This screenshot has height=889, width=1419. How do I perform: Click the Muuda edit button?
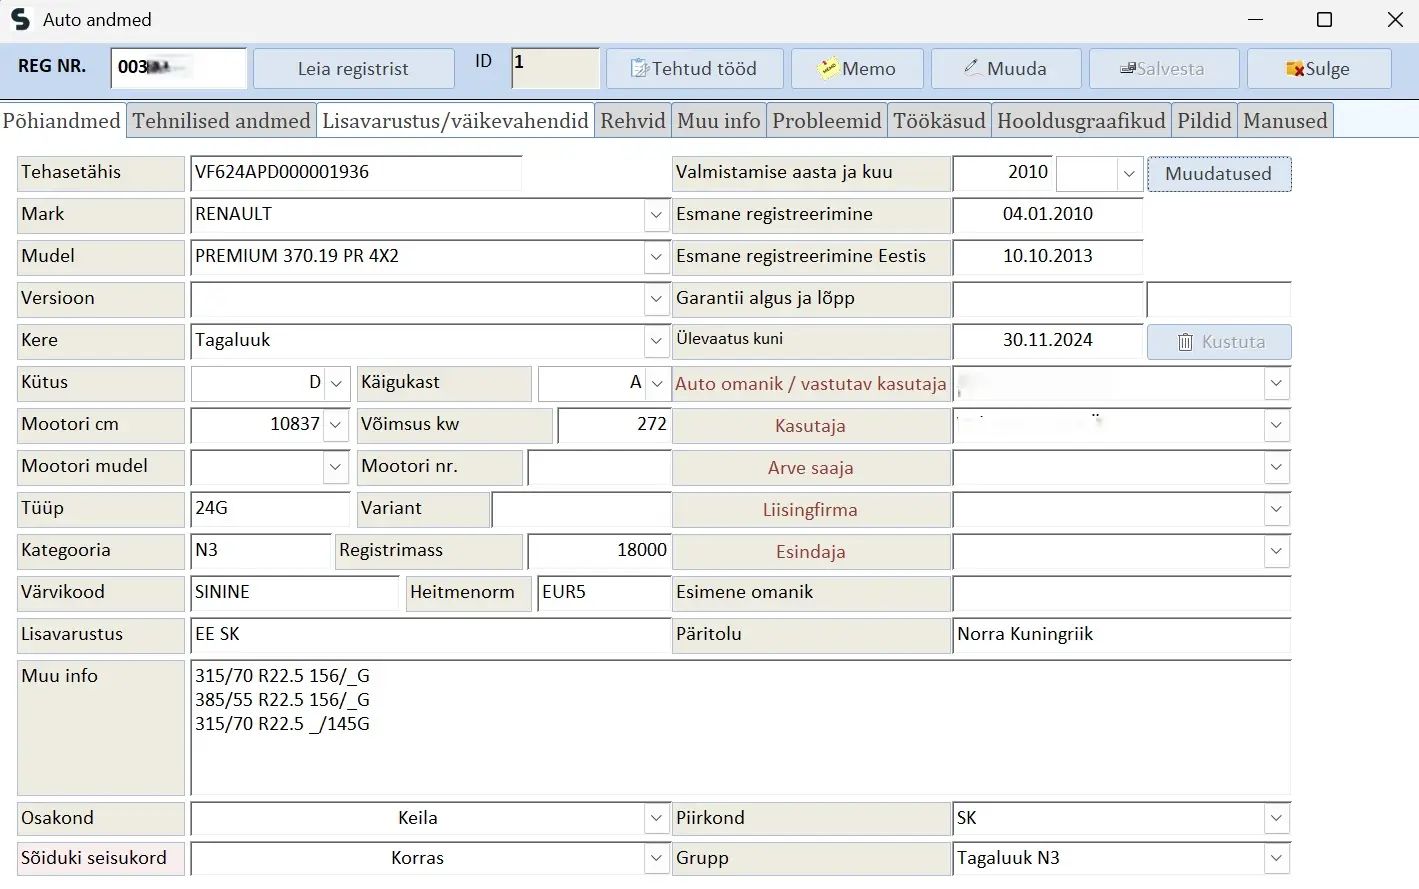point(1006,69)
